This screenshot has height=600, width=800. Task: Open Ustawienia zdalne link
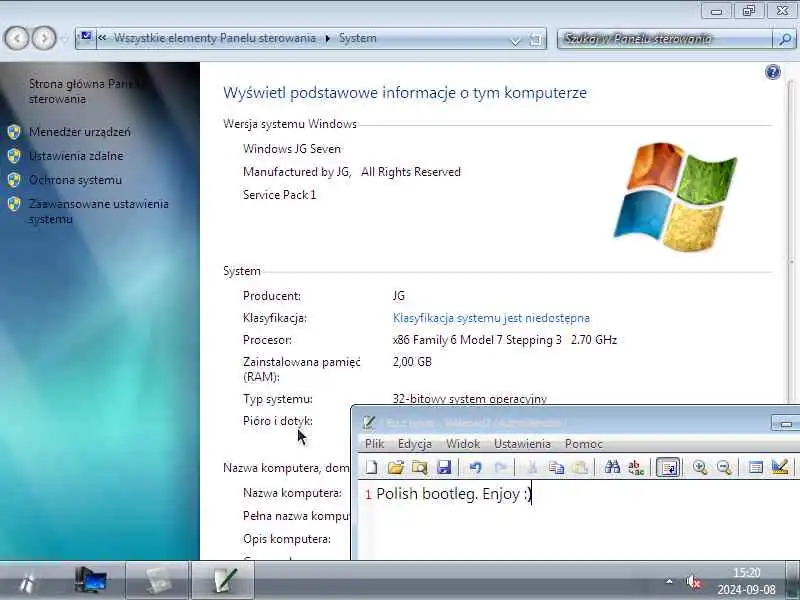pyautogui.click(x=76, y=156)
